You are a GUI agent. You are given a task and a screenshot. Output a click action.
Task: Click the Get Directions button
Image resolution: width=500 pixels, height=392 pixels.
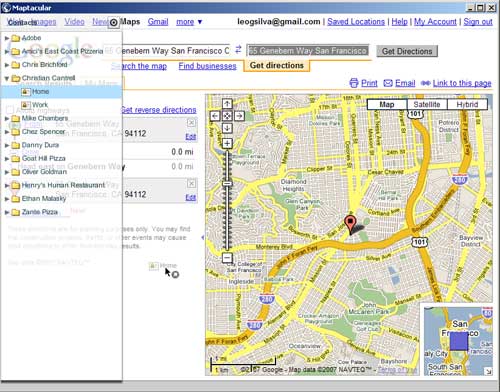click(407, 51)
